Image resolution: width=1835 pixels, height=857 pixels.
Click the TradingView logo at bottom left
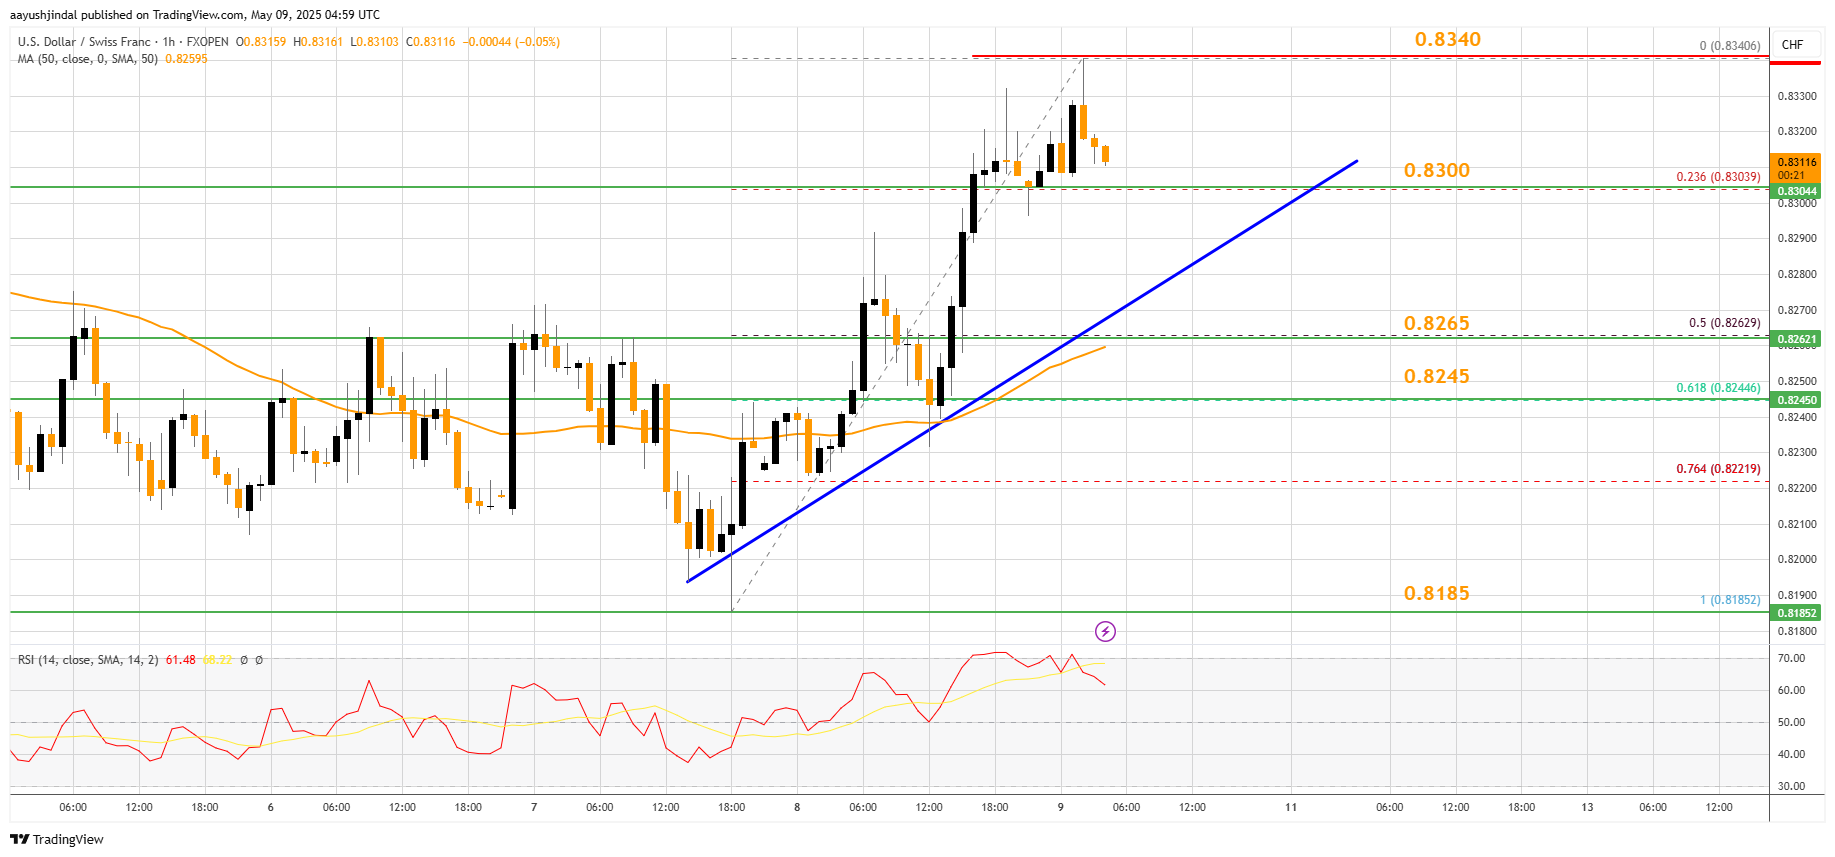coord(57,839)
